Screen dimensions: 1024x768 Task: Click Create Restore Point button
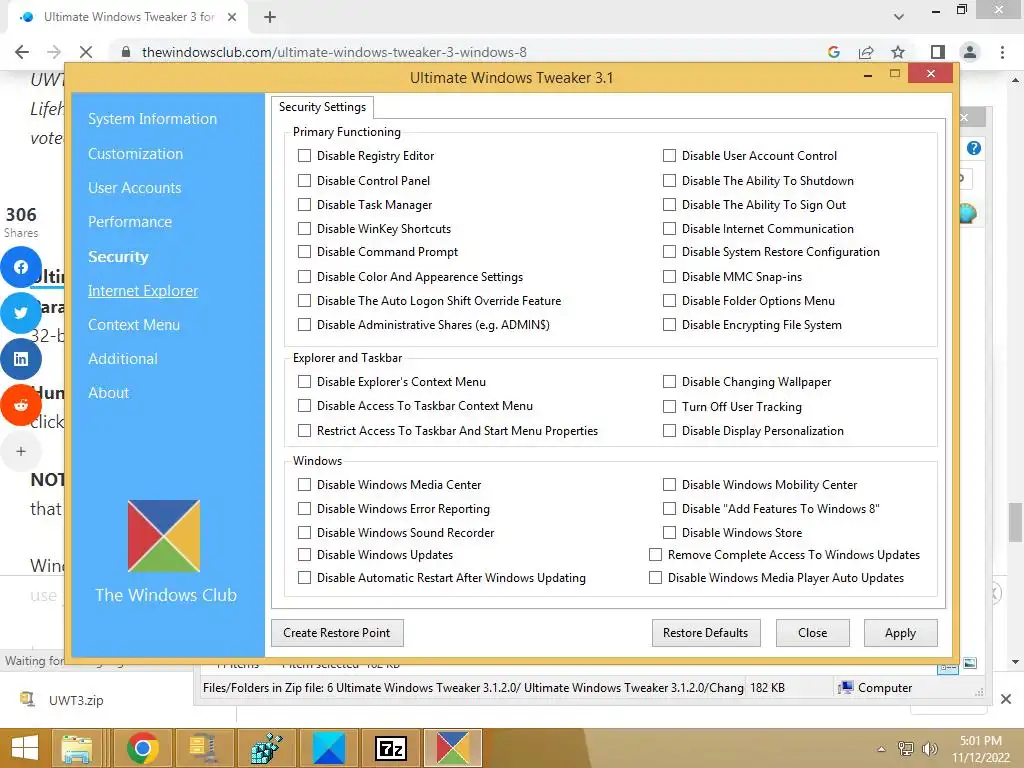(337, 633)
